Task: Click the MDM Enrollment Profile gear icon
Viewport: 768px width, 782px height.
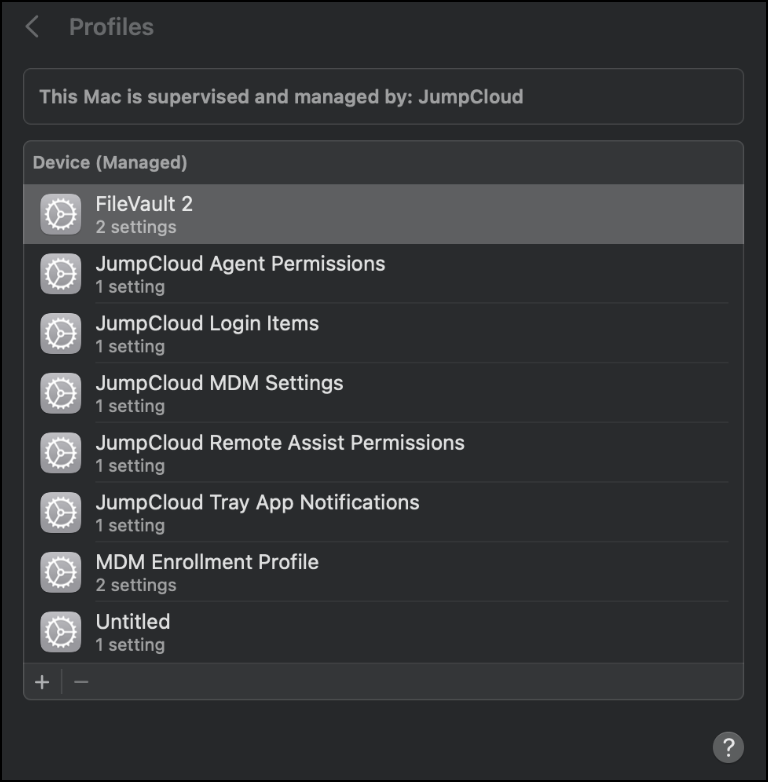Action: tap(61, 572)
